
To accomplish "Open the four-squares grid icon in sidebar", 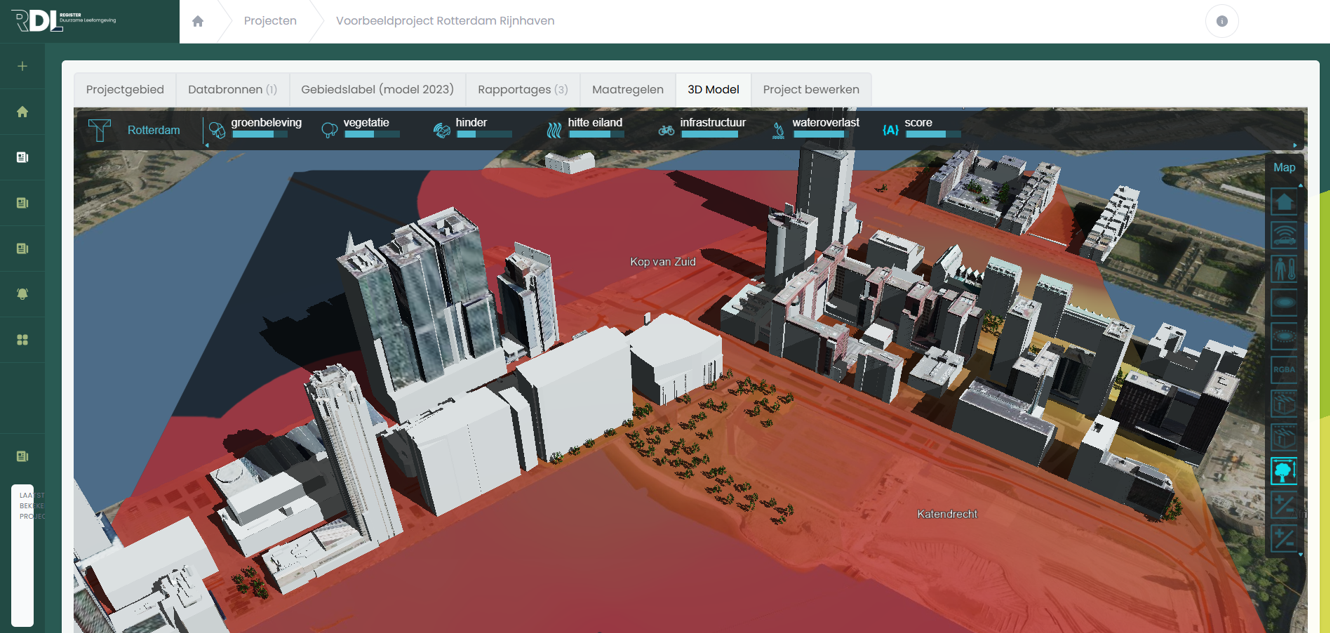I will [22, 340].
